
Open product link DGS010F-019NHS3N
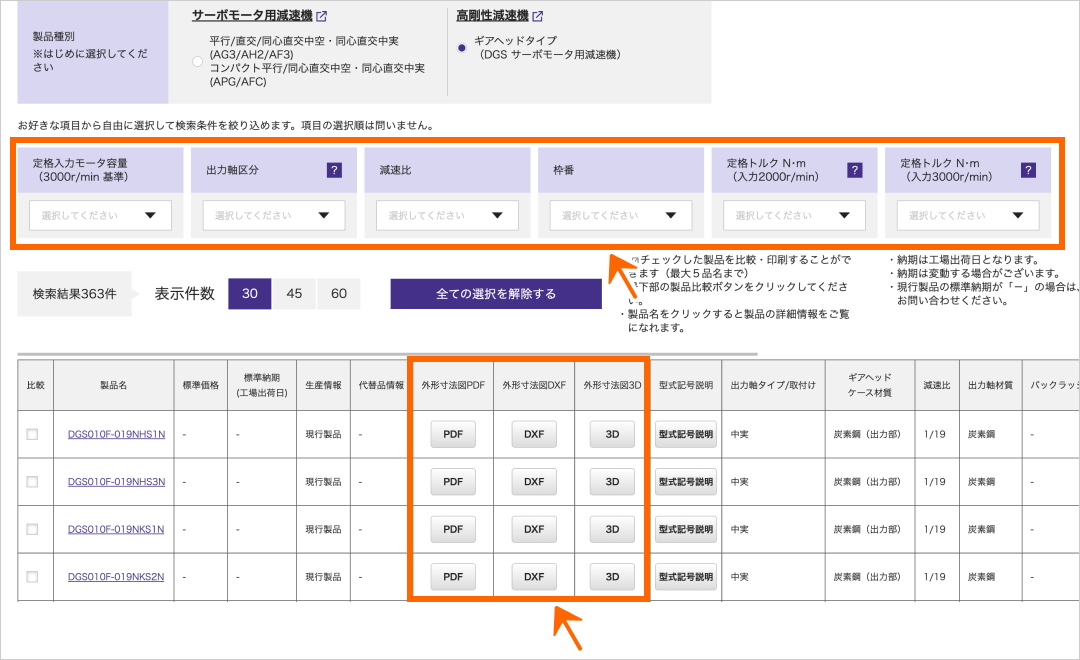point(116,482)
